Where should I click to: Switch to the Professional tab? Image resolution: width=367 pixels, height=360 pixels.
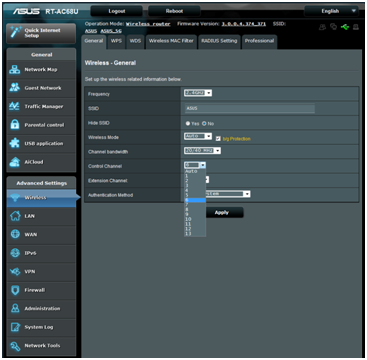click(x=259, y=41)
